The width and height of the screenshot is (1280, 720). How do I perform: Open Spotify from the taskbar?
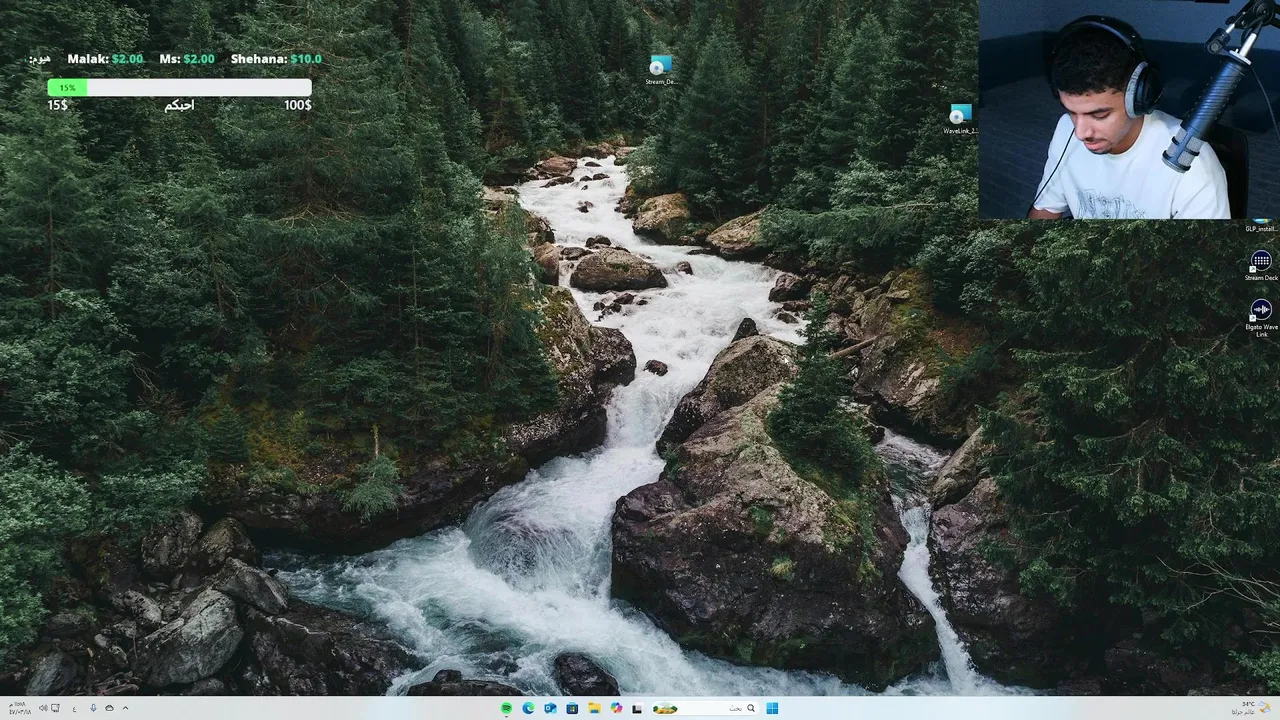(x=506, y=708)
